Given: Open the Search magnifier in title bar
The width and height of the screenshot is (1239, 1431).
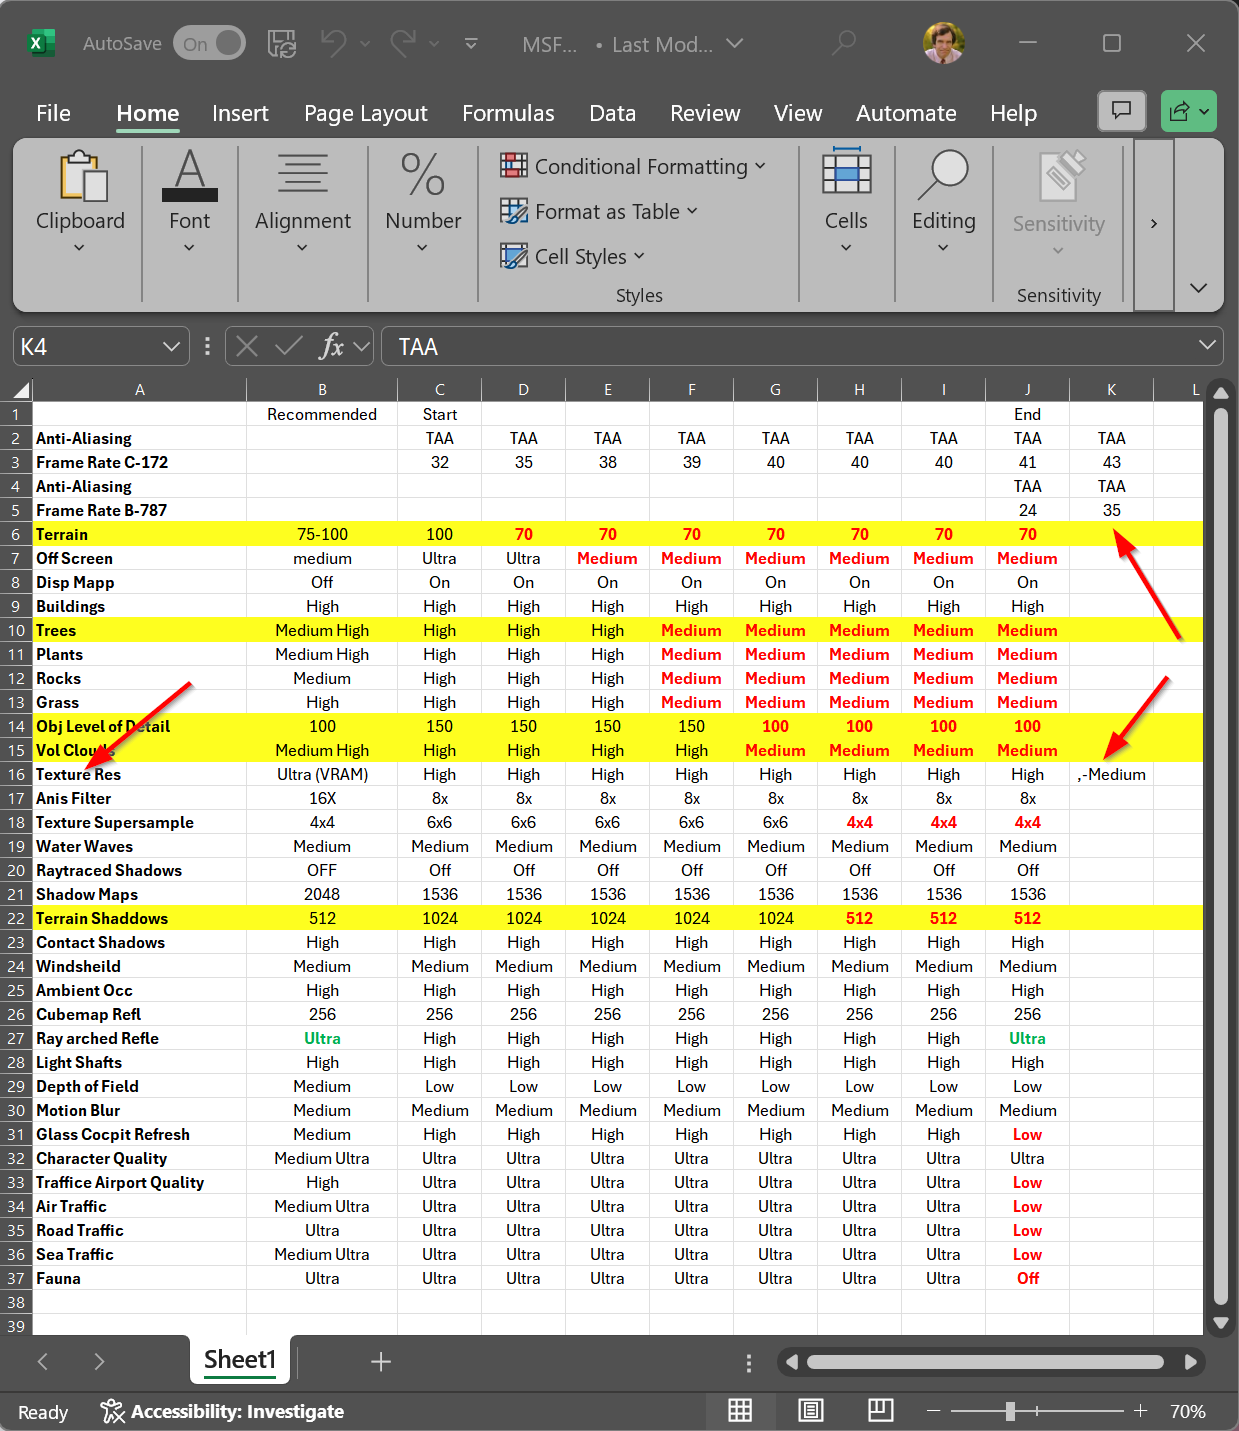Looking at the screenshot, I should (845, 44).
